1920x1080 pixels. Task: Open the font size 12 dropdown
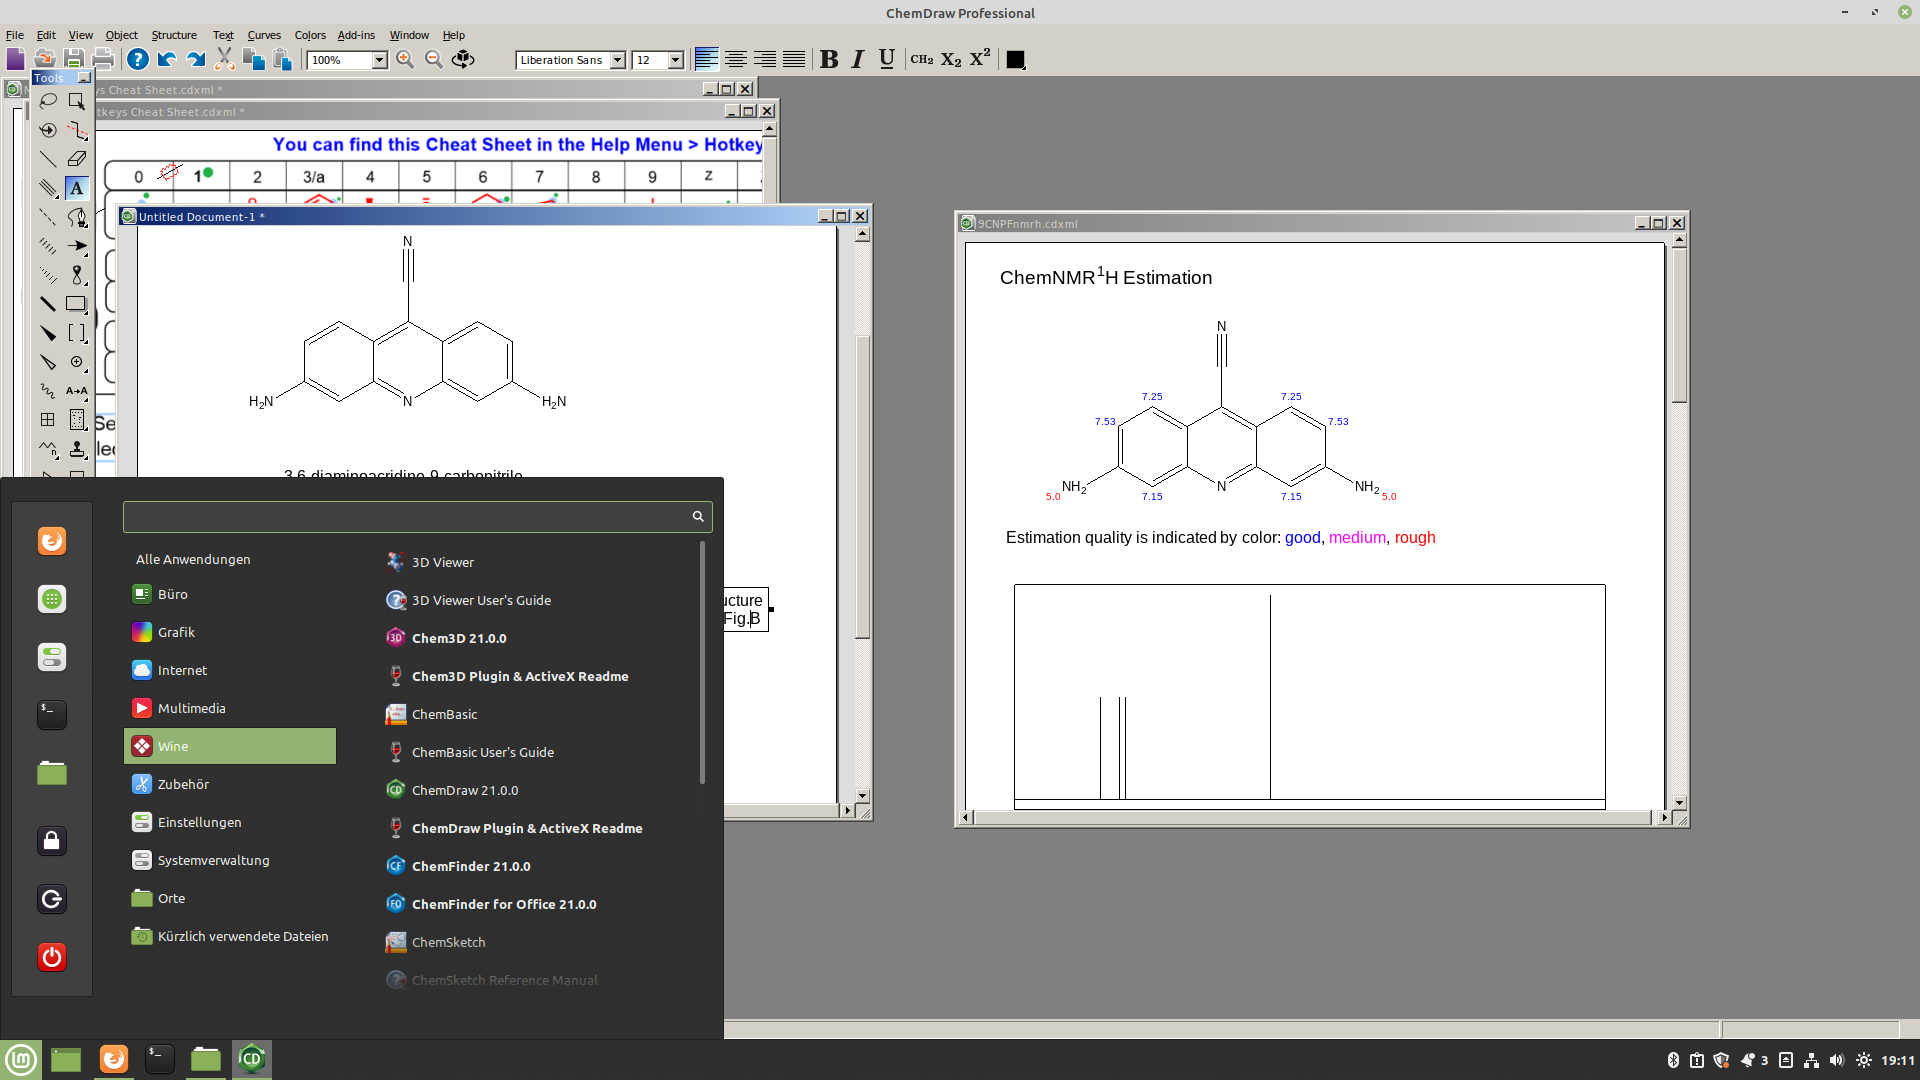tap(675, 60)
